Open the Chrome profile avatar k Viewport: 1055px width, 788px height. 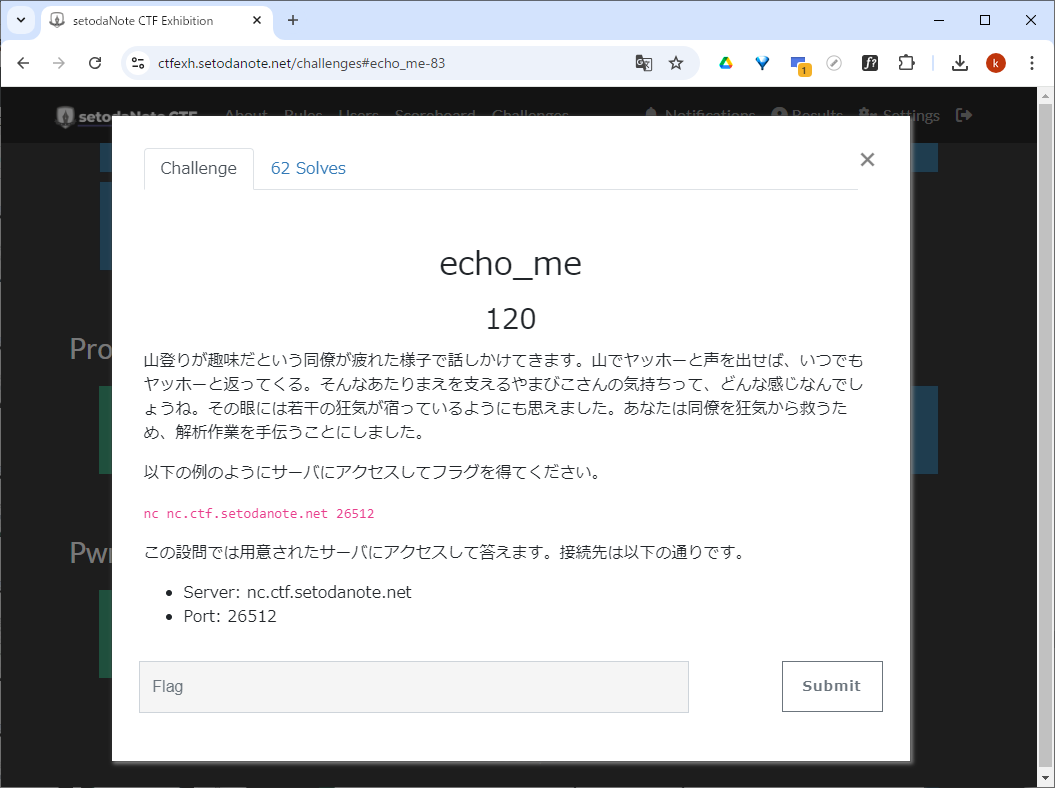[996, 63]
